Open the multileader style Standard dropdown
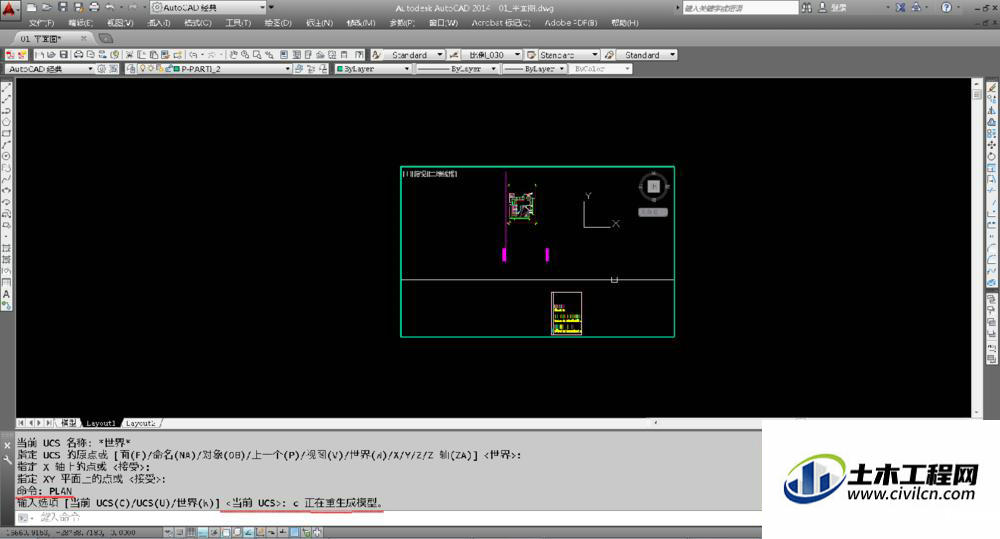 pyautogui.click(x=647, y=55)
